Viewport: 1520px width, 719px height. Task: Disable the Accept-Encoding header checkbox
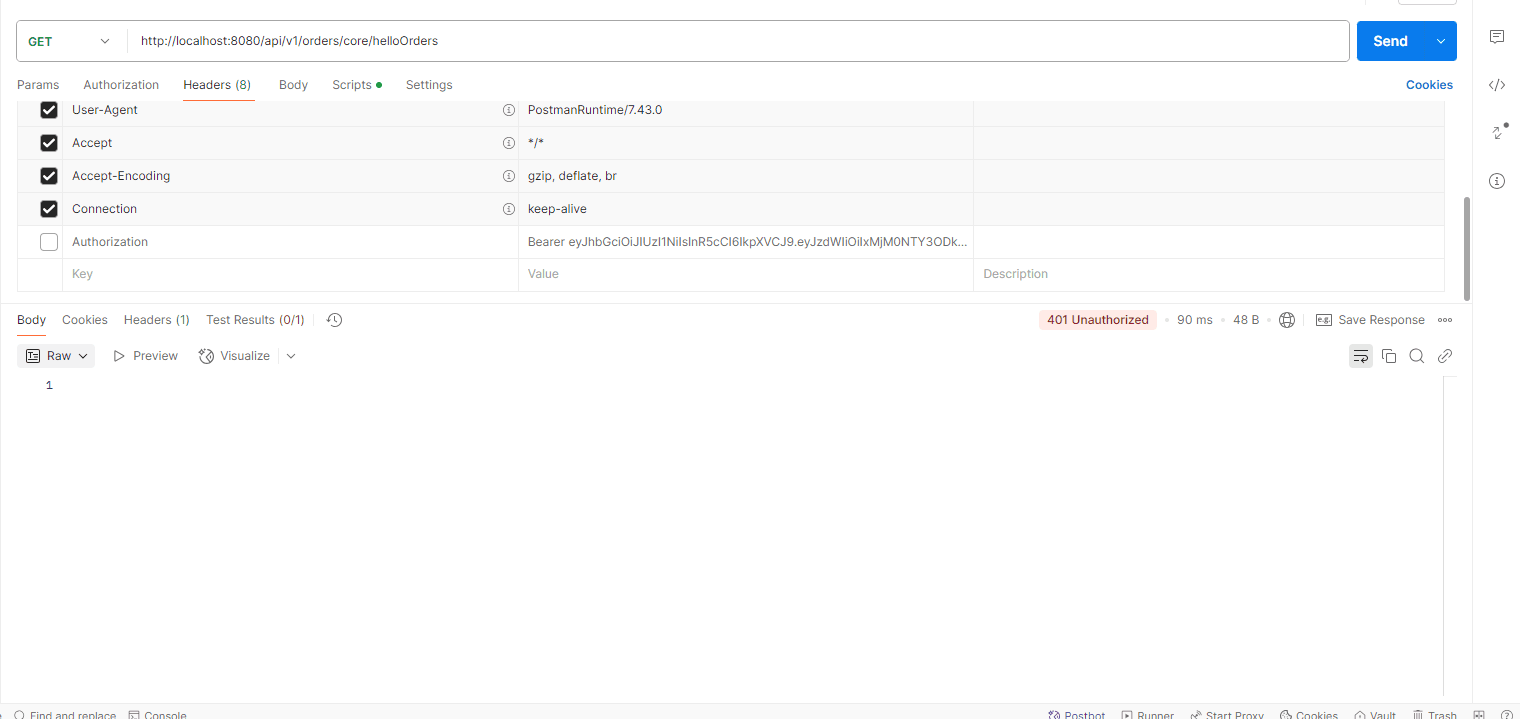tap(49, 176)
